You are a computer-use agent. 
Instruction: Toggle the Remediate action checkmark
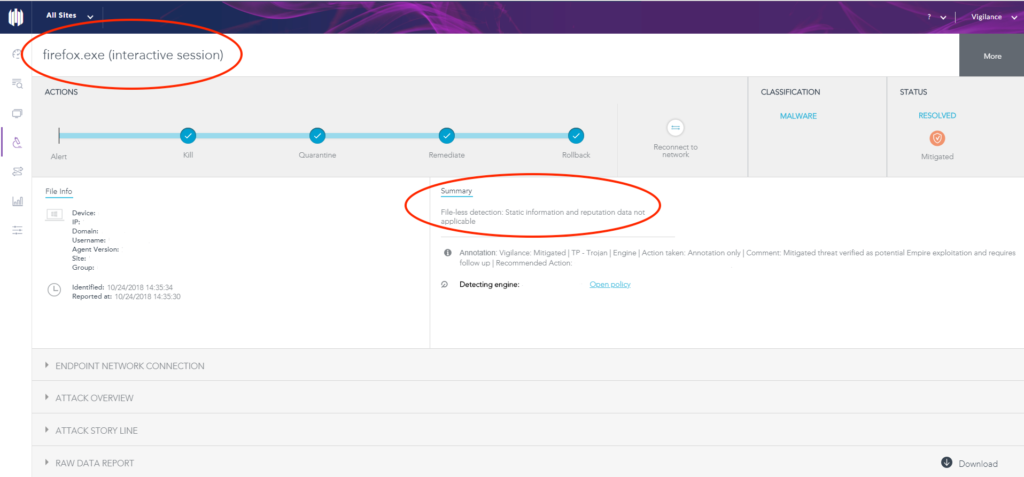446,136
